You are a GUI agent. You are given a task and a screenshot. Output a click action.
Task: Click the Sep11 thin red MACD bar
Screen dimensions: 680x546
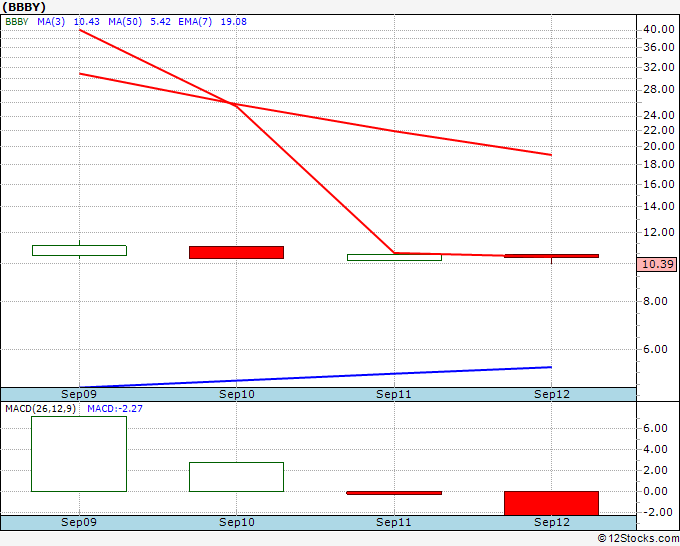394,493
